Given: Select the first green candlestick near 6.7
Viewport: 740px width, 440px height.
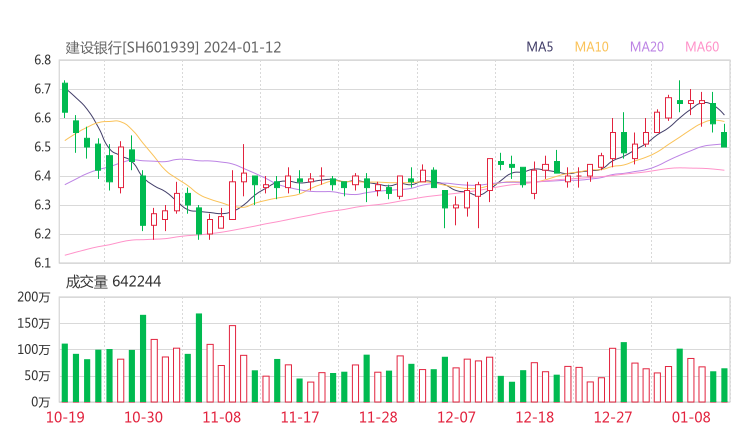Looking at the screenshot, I should (x=65, y=98).
